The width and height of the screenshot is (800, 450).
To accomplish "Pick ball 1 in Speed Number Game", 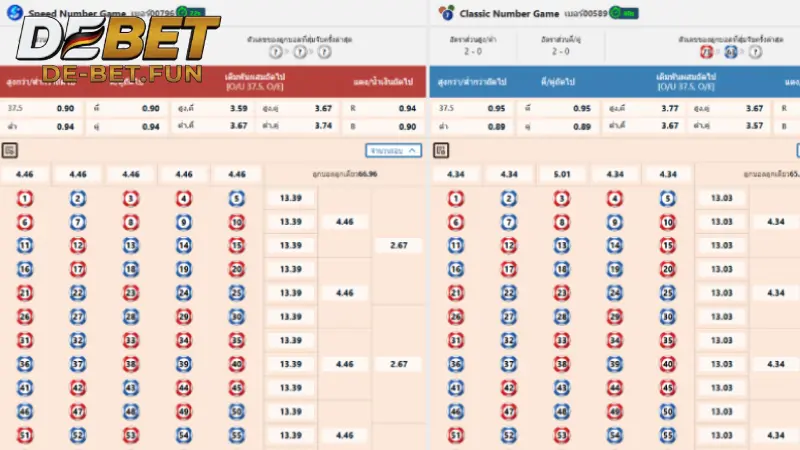I will click(24, 198).
